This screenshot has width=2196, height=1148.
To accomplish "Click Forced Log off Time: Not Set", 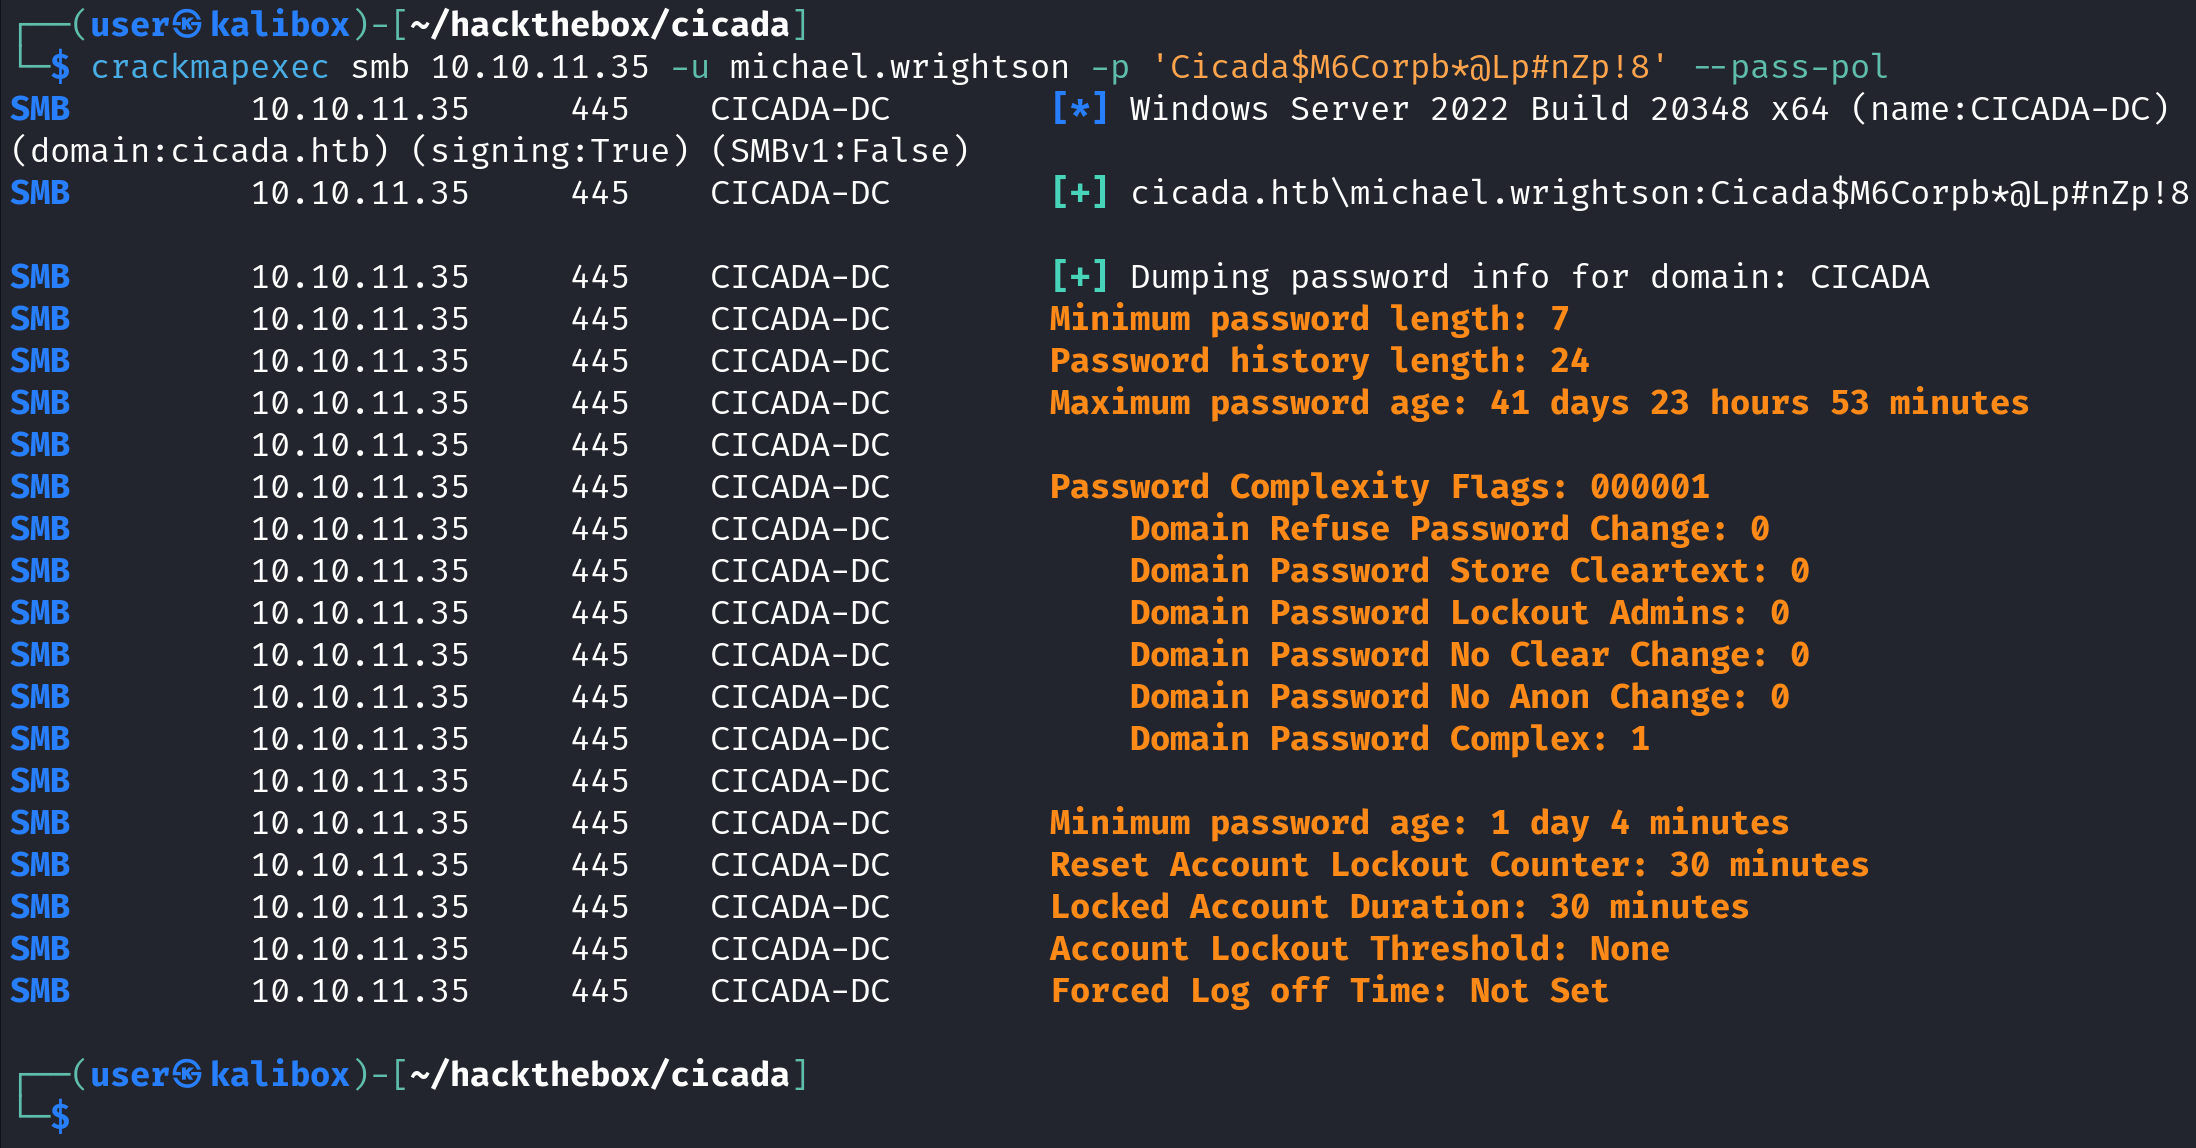I will pyautogui.click(x=1330, y=991).
